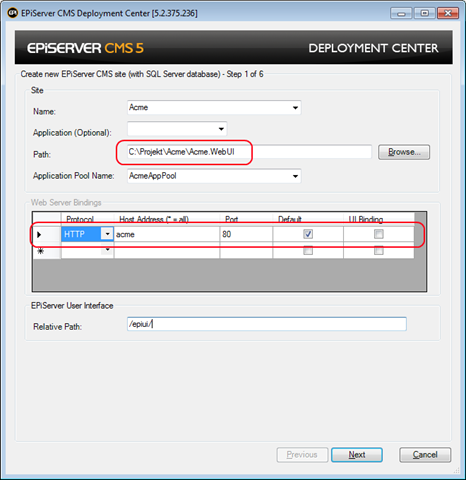Open the protocol dropdown in the new row
The height and width of the screenshot is (480, 466).
coord(107,250)
